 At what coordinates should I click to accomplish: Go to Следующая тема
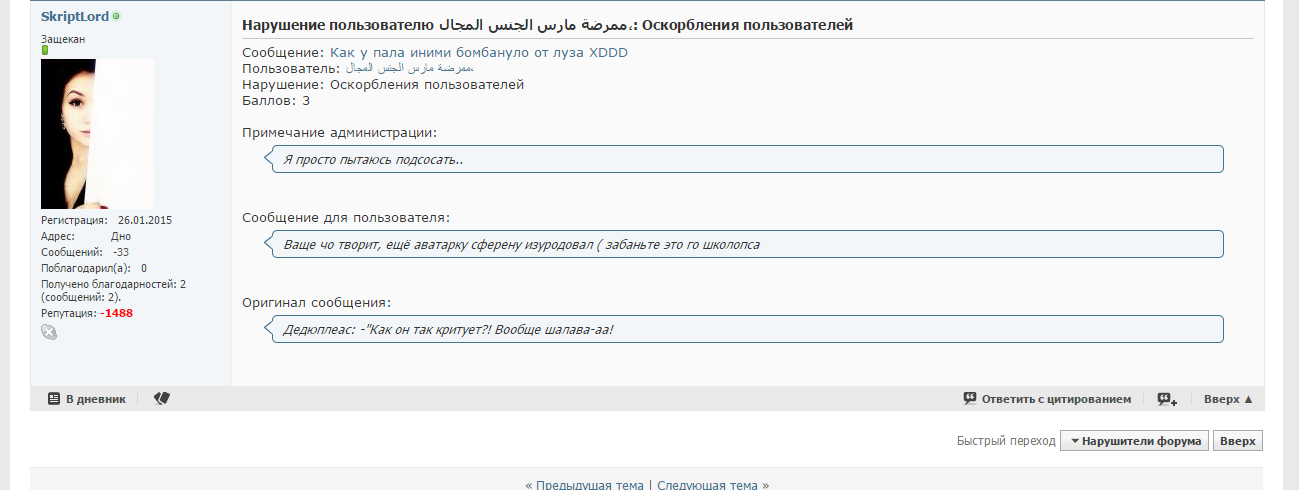(x=707, y=485)
